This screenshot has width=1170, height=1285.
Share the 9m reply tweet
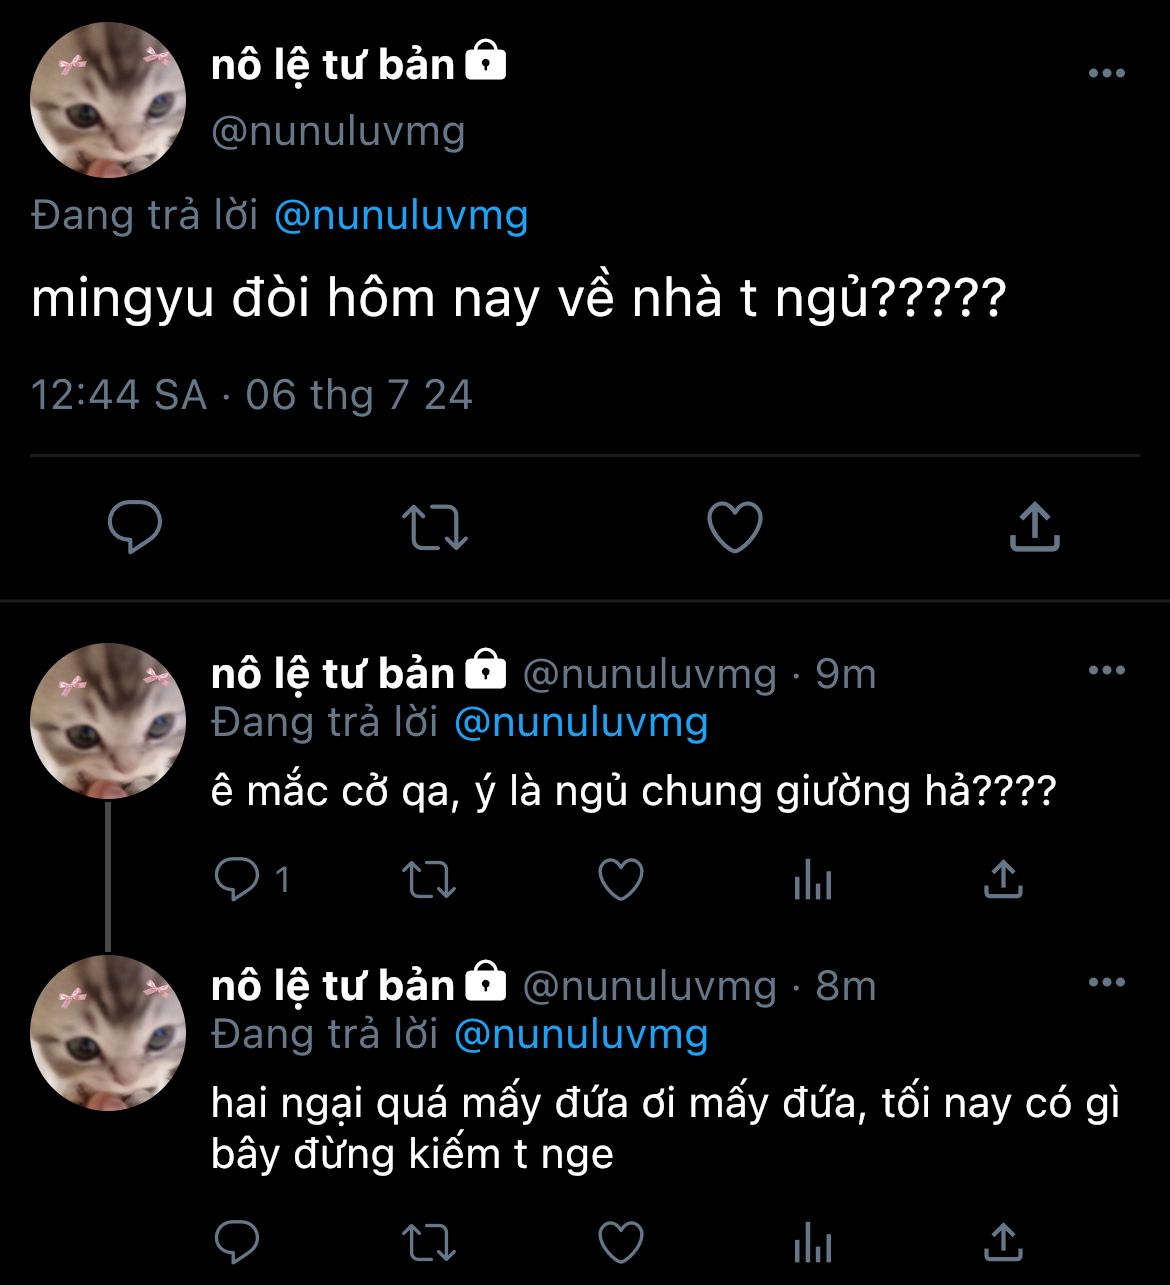pos(1003,880)
